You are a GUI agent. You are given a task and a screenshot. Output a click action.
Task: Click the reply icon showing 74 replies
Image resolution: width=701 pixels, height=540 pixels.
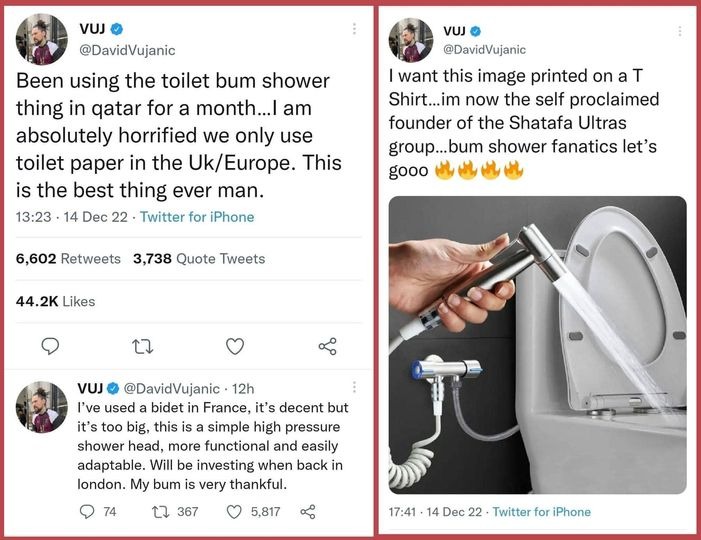[x=87, y=511]
